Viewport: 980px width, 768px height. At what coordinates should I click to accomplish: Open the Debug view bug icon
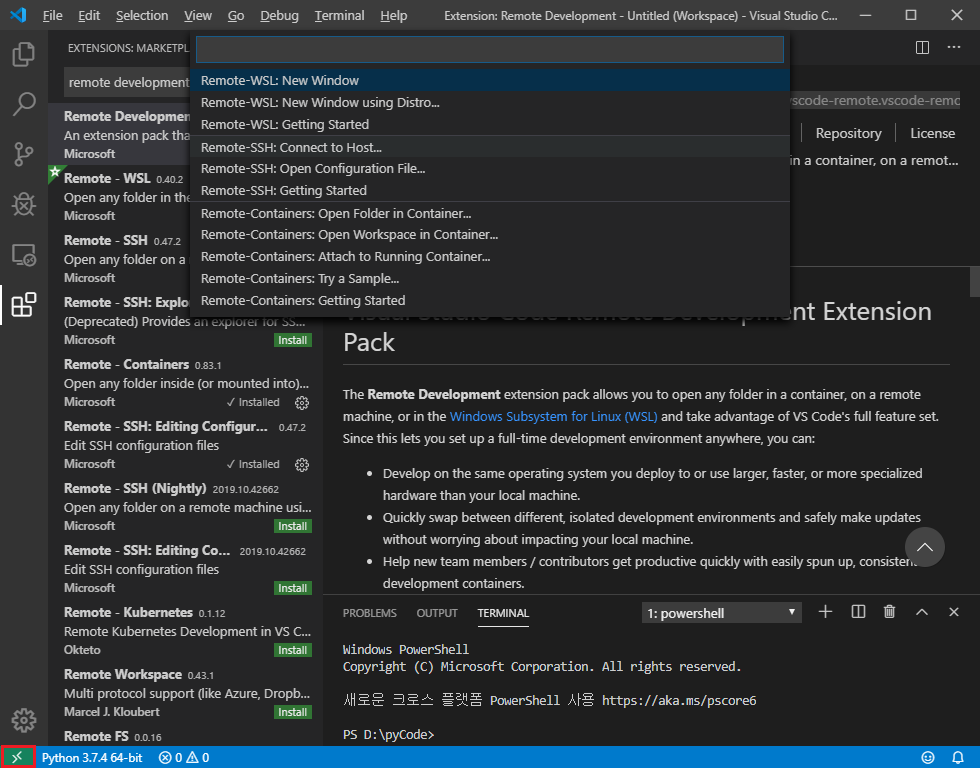[24, 204]
